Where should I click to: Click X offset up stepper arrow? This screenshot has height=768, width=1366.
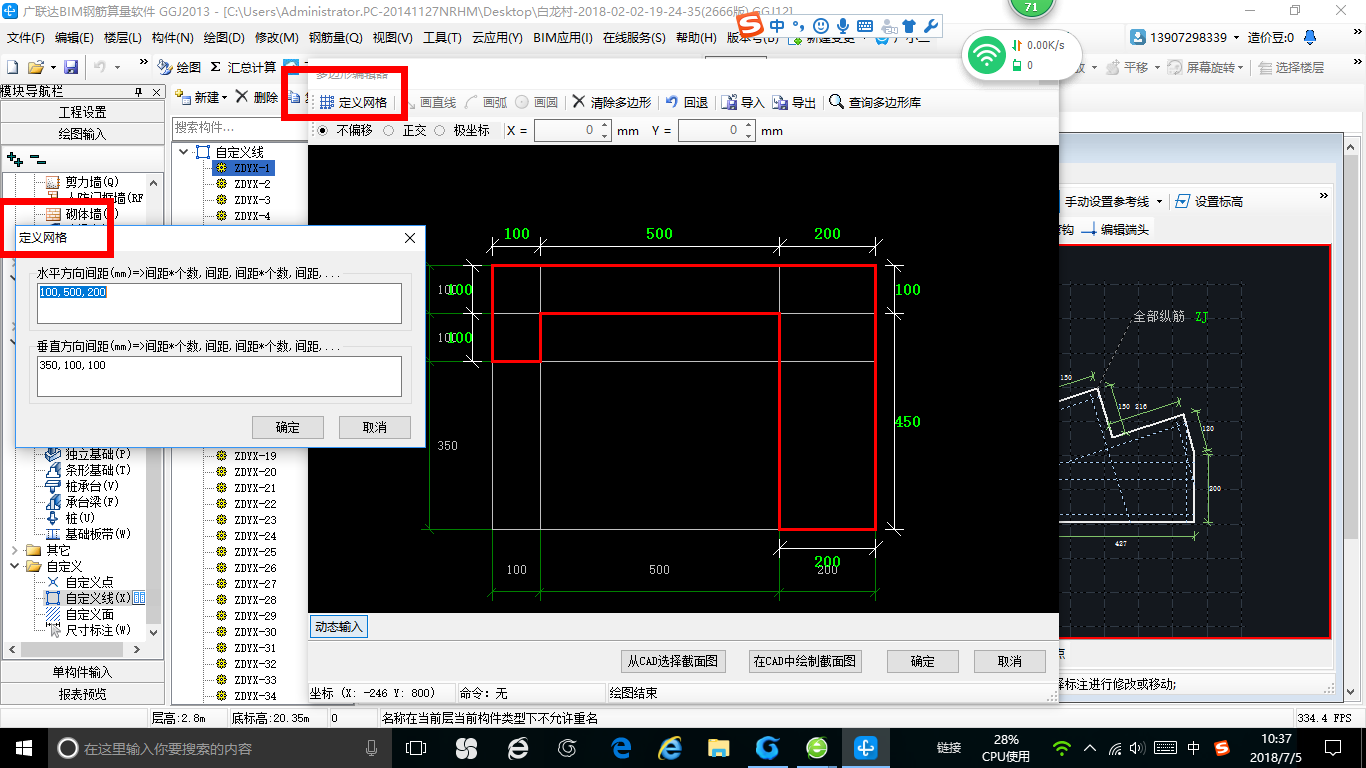(604, 126)
